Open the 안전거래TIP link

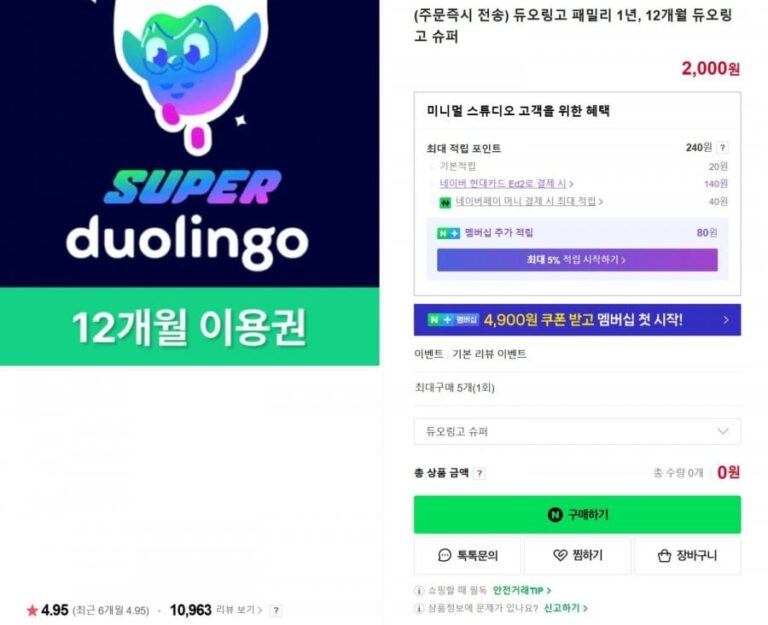pyautogui.click(x=522, y=591)
